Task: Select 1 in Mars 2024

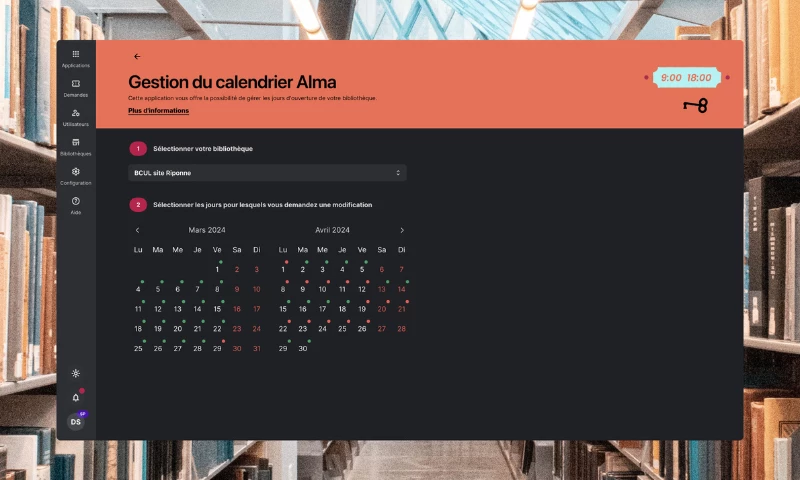Action: 217,269
